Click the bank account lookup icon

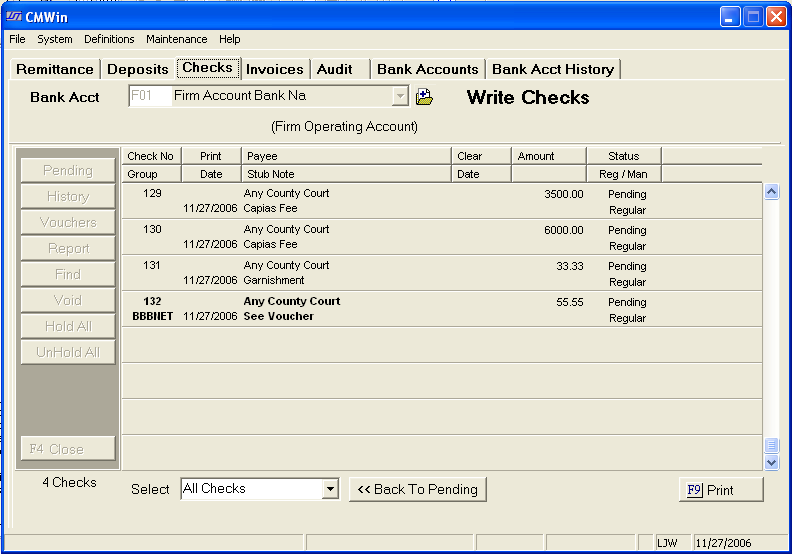424,97
